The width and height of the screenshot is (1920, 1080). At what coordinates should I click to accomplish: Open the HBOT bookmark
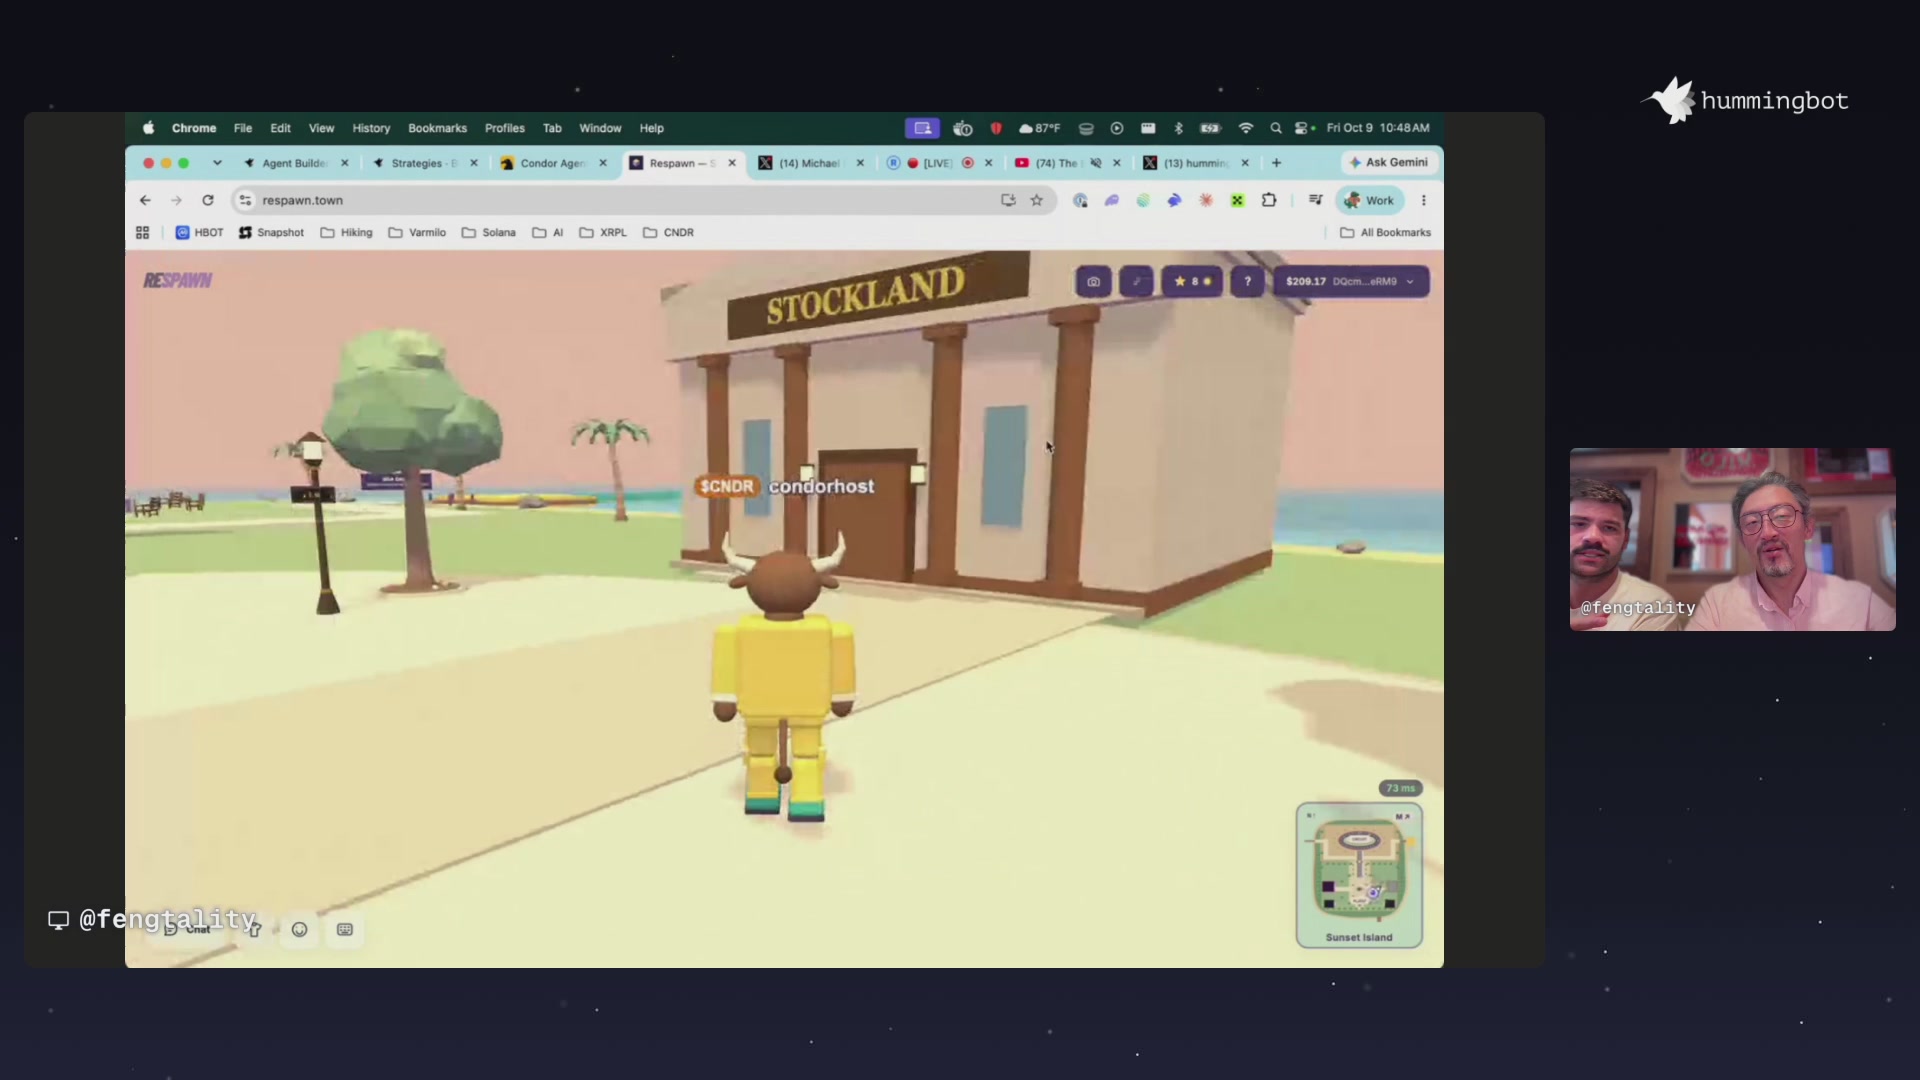coord(199,232)
